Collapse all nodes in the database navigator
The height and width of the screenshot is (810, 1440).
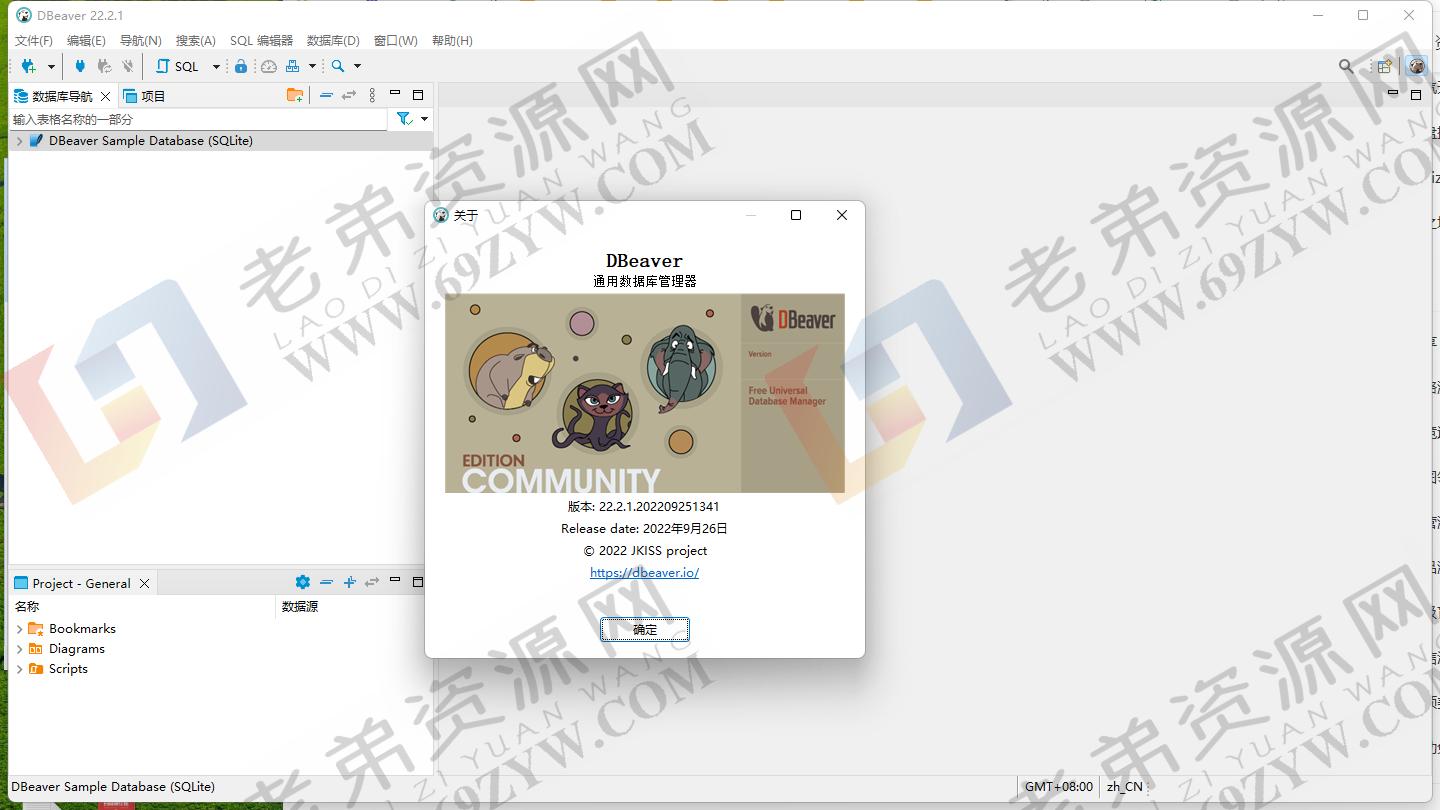click(326, 96)
